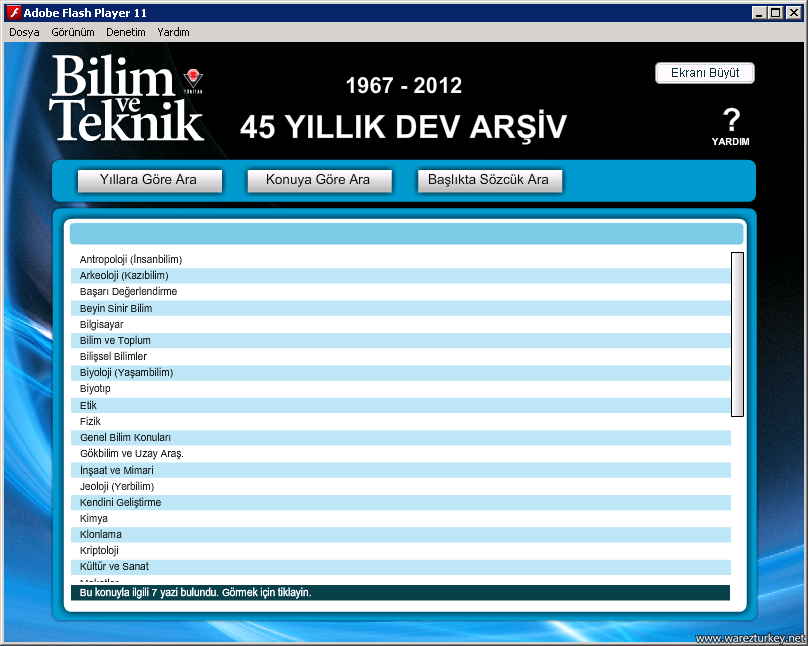Select Arkeoloji (Kazıbilim) topic
This screenshot has width=808, height=646.
(x=401, y=276)
